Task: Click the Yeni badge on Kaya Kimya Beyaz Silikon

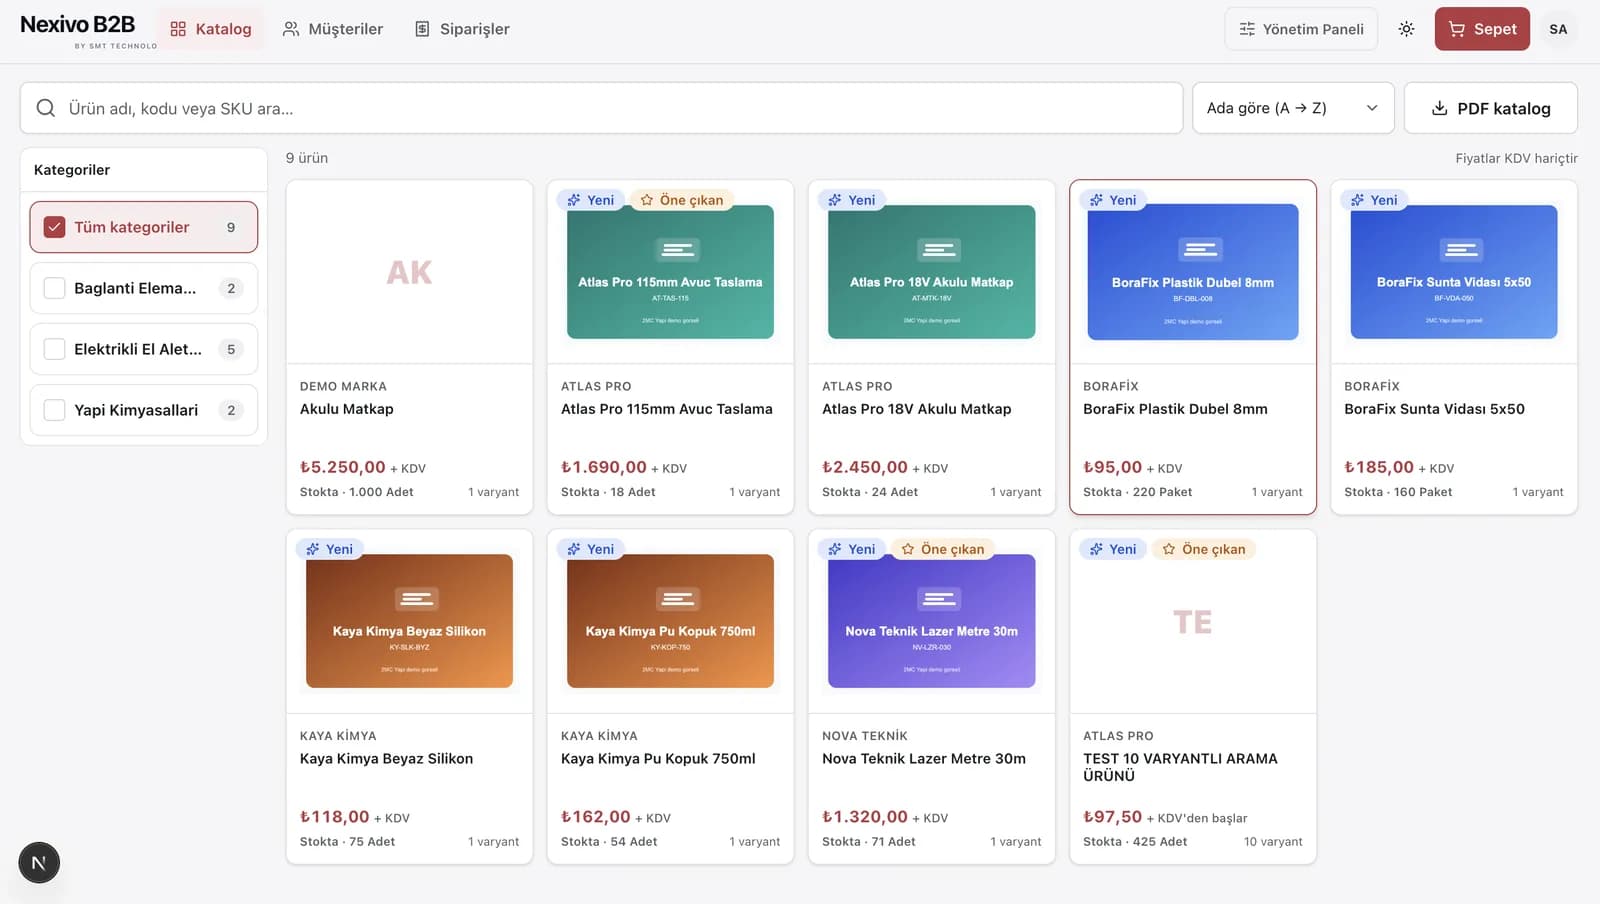Action: click(x=330, y=549)
